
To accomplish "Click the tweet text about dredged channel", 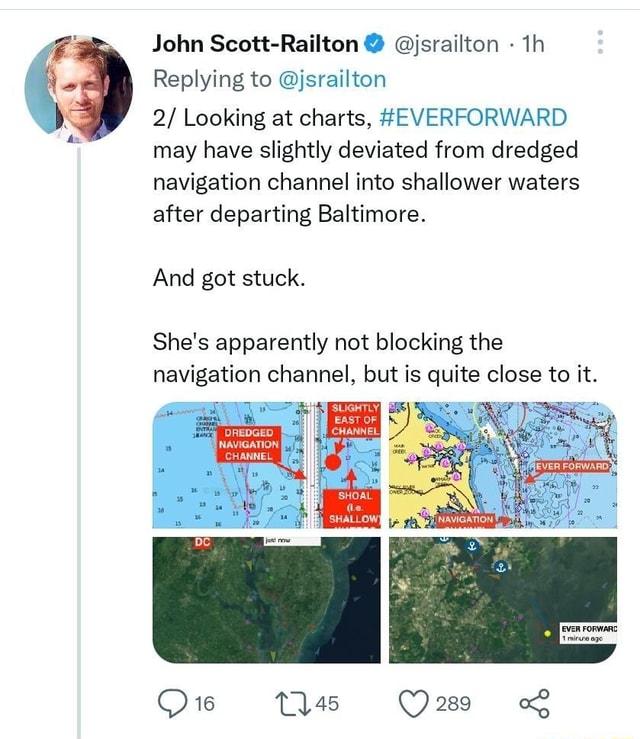I will click(x=366, y=166).
